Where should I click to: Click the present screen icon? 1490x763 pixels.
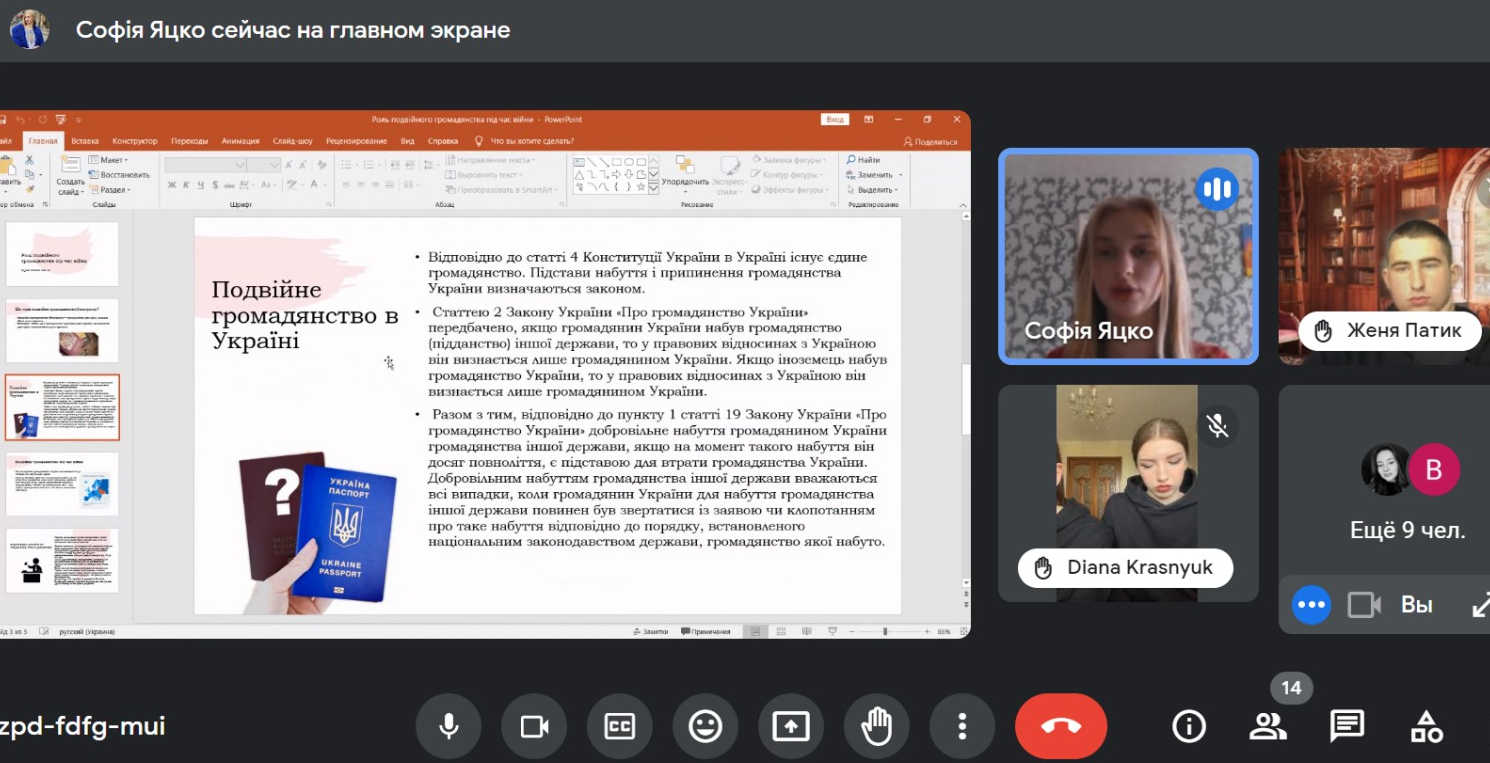point(790,726)
